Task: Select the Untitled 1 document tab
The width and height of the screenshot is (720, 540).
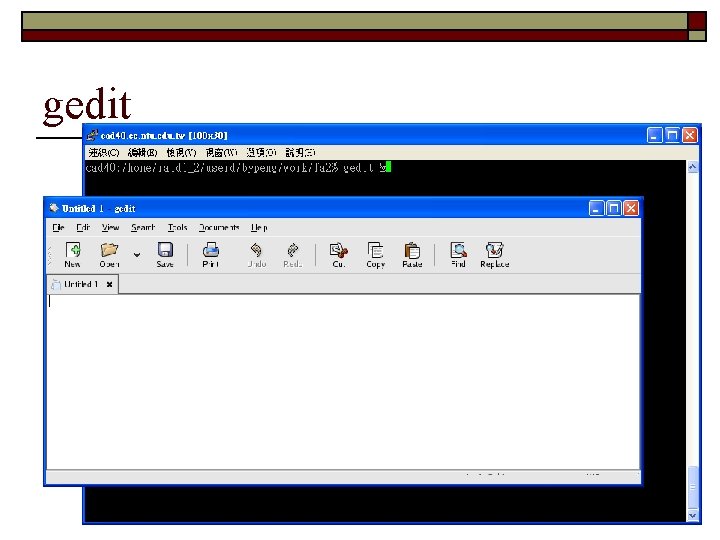Action: click(81, 284)
